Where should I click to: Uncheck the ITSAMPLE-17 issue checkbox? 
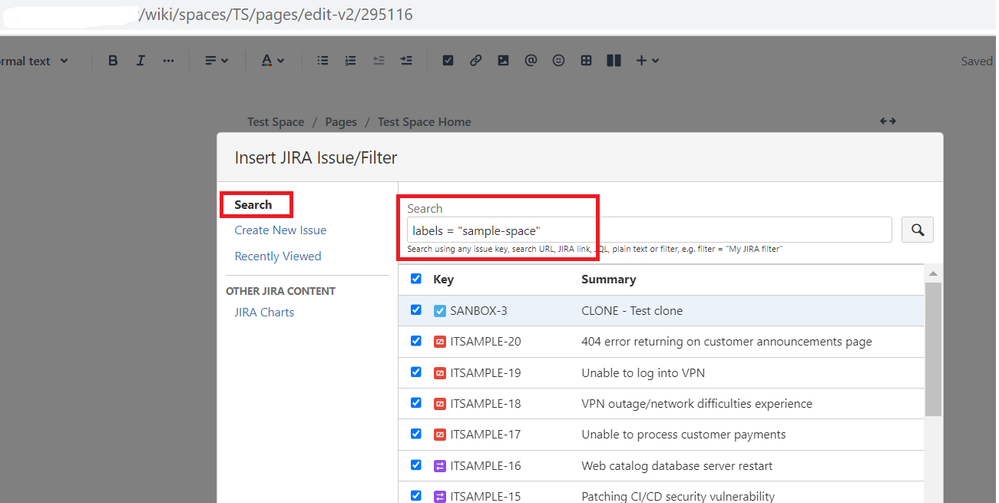click(416, 434)
